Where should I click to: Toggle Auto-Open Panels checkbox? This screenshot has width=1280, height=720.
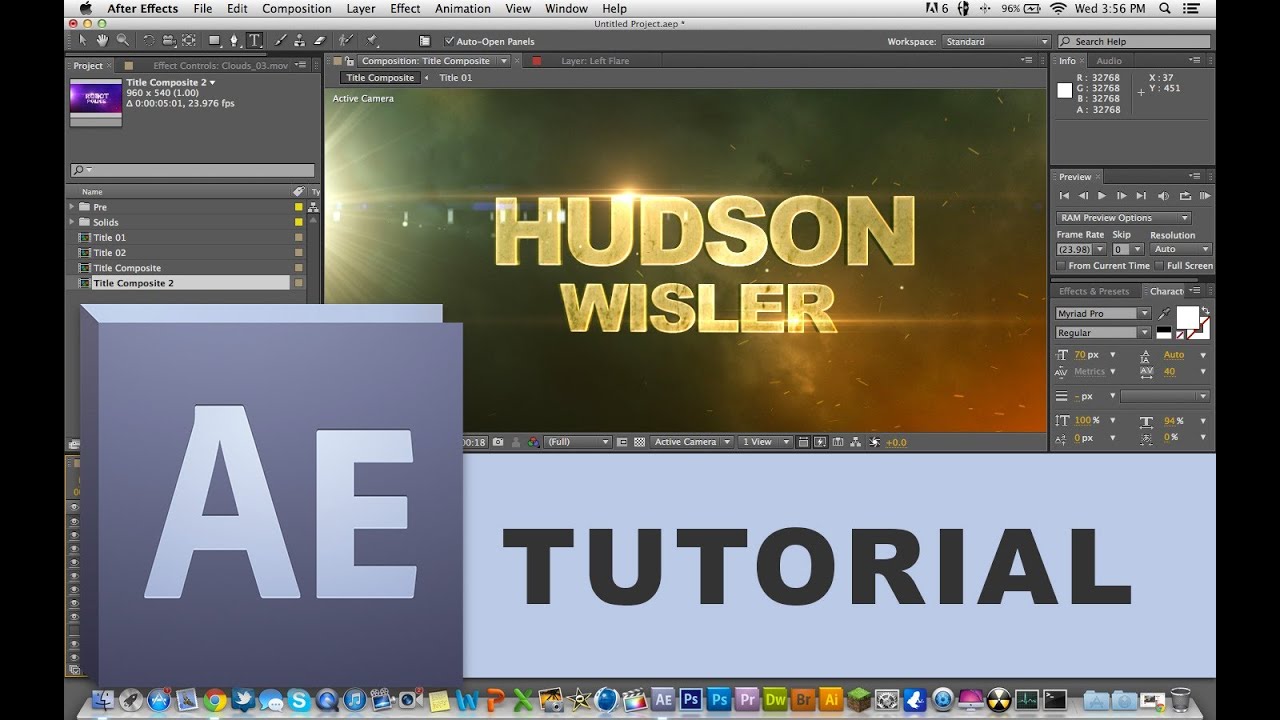click(x=449, y=41)
